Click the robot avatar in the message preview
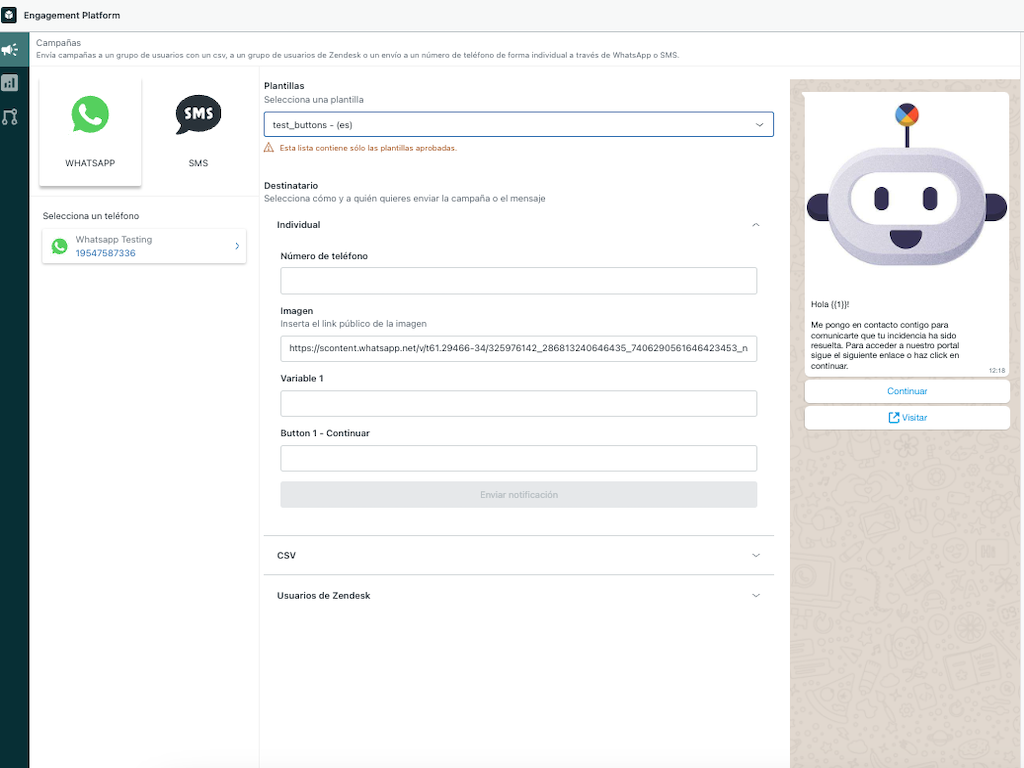The image size is (1024, 768). [x=905, y=190]
